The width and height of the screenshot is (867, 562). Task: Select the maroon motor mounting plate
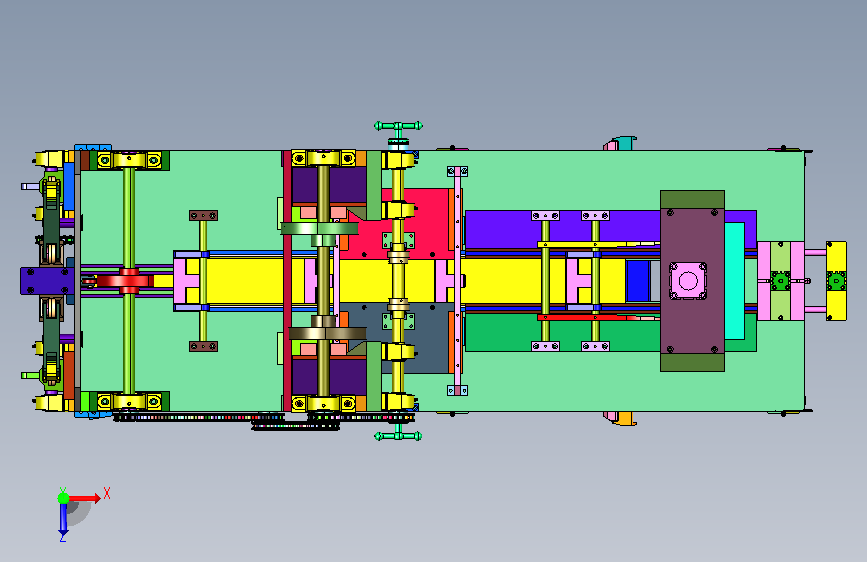(692, 280)
